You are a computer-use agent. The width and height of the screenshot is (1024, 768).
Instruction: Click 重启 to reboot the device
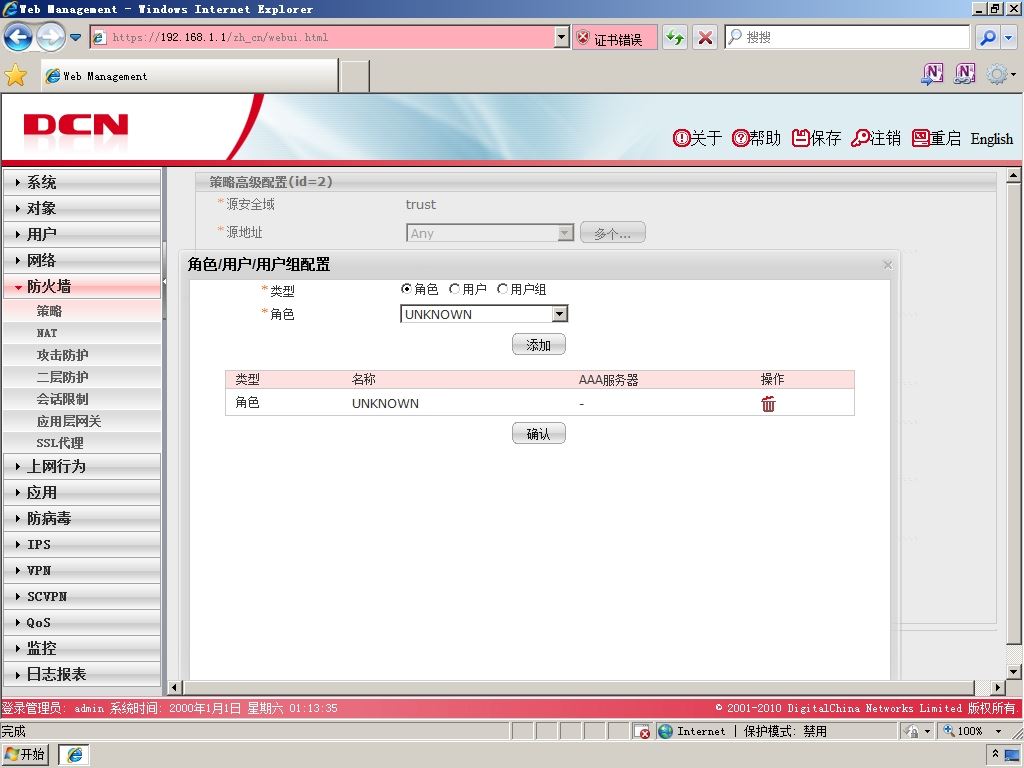936,138
